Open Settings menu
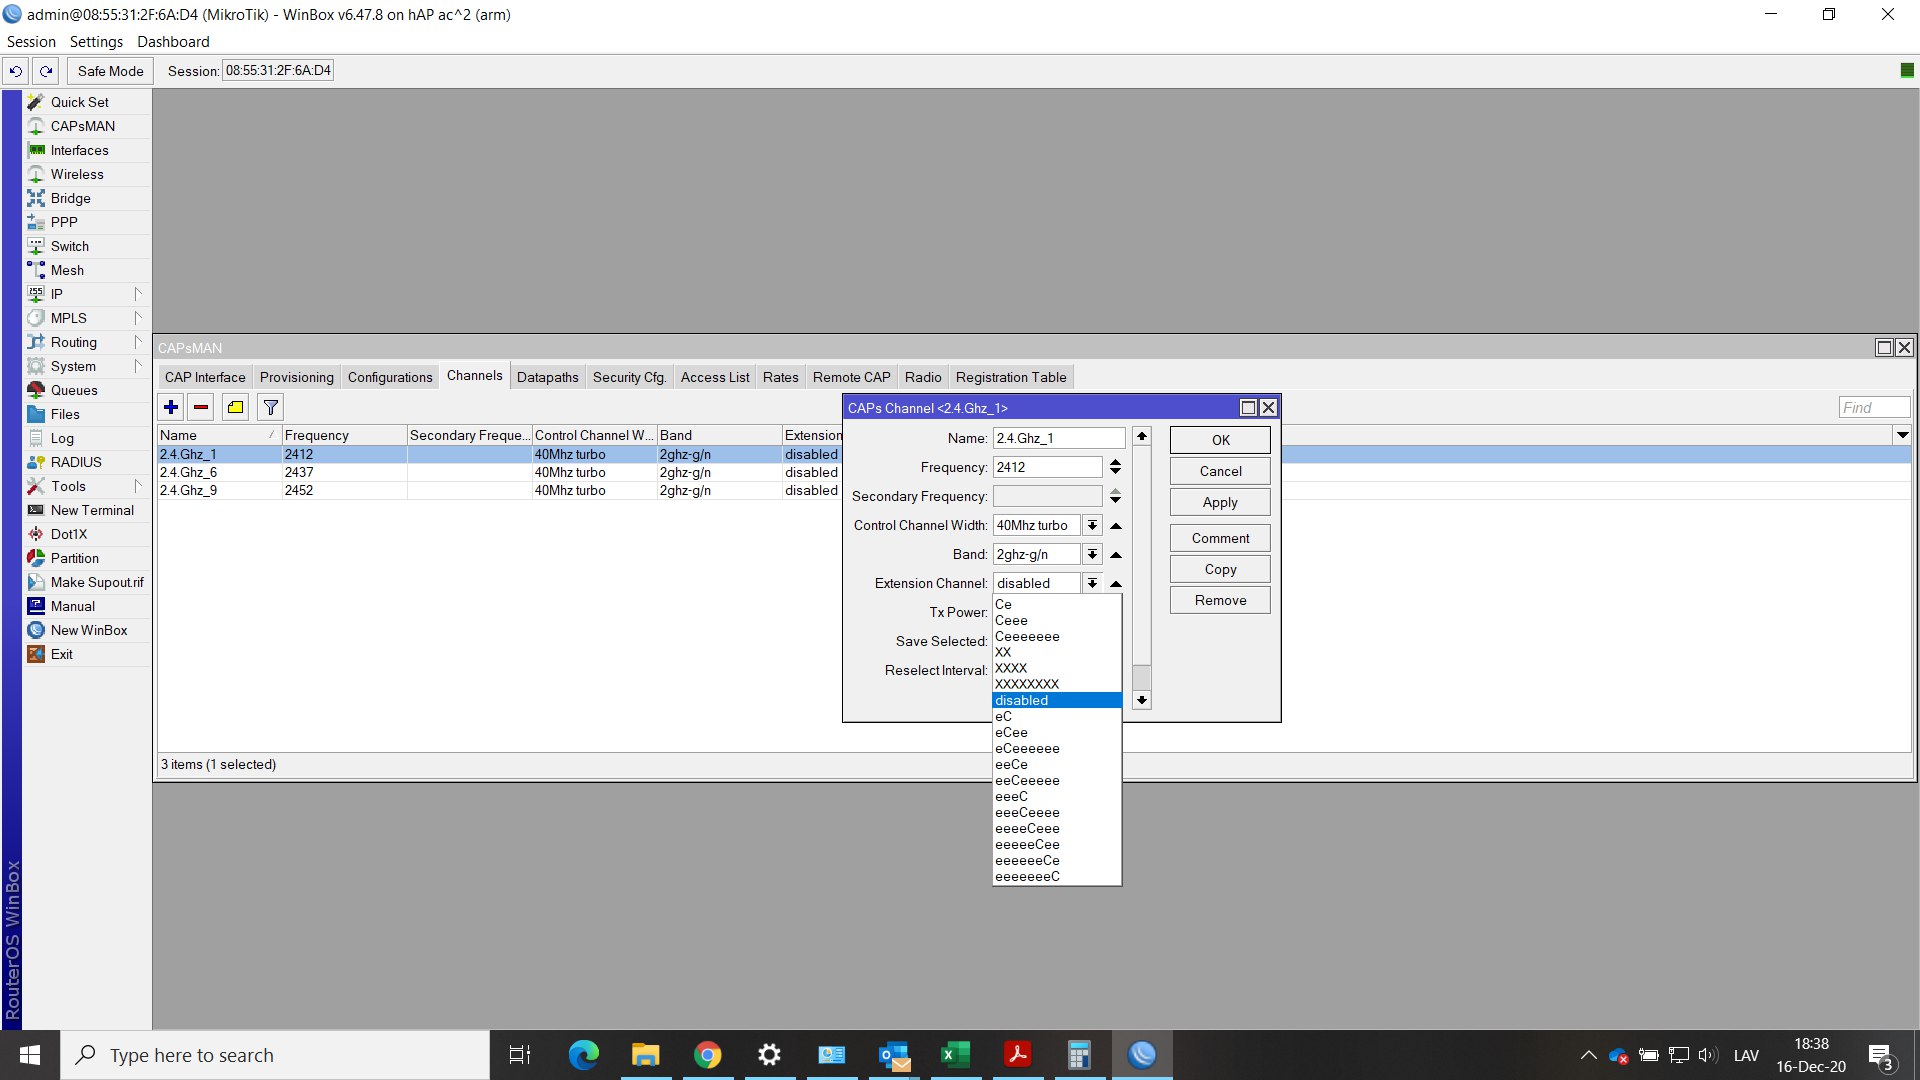 pyautogui.click(x=96, y=42)
